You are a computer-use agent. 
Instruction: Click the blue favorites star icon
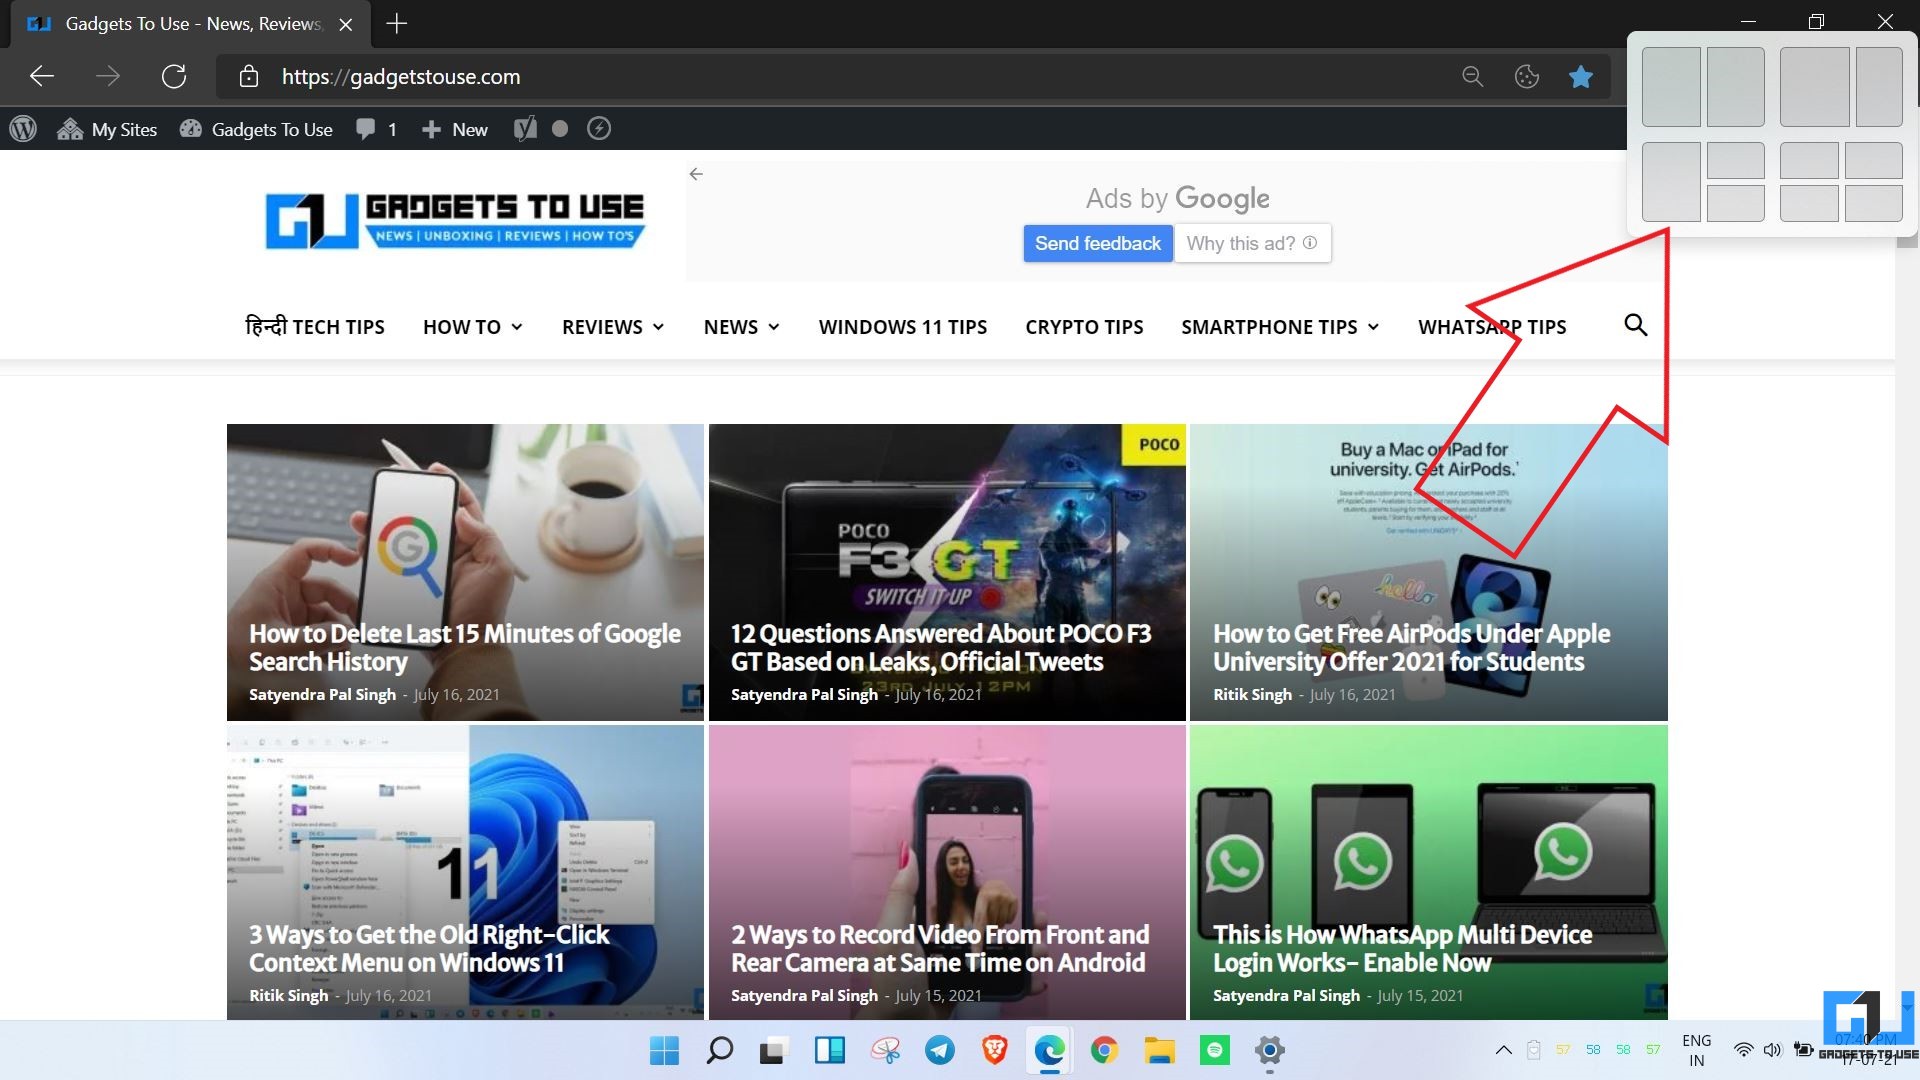pos(1581,77)
